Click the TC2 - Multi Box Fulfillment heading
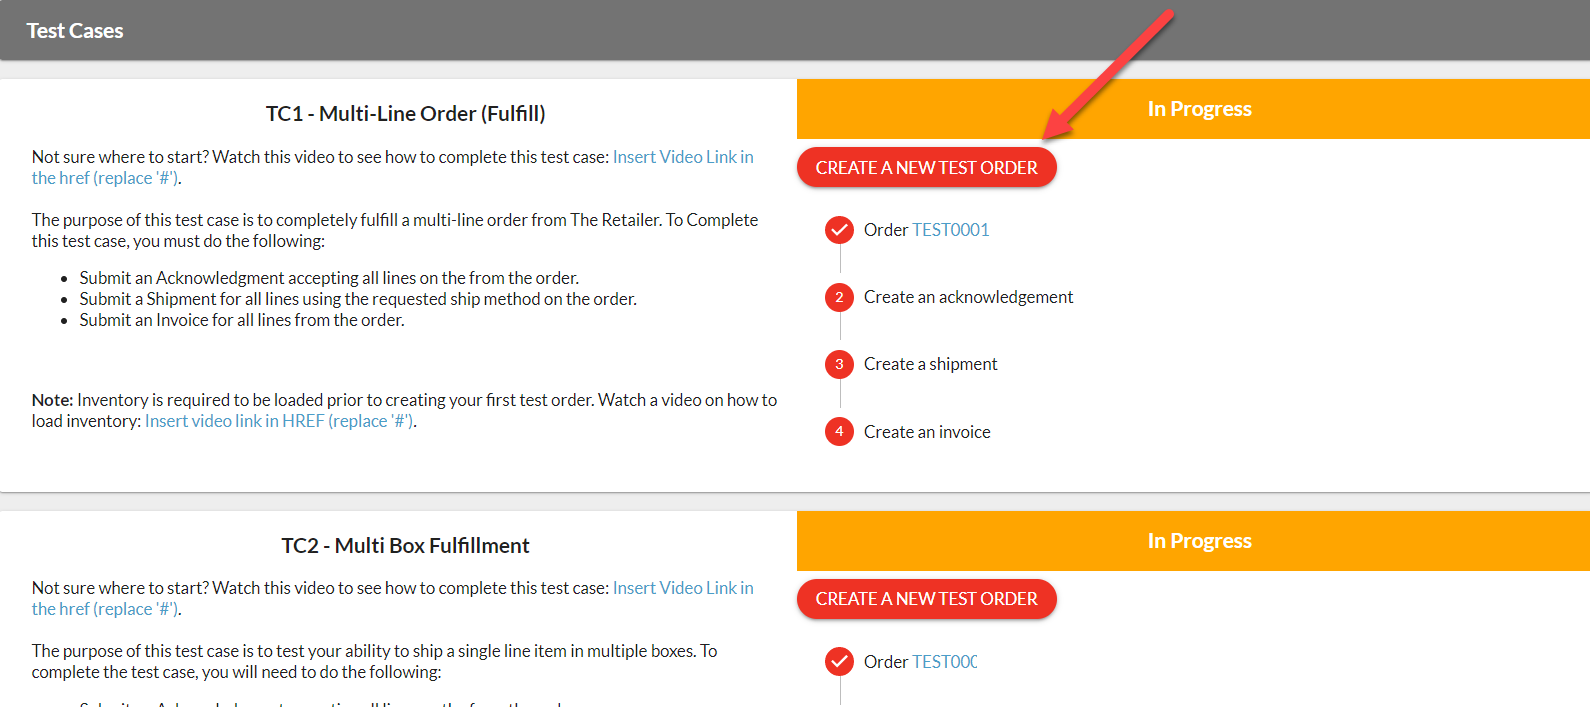Image resolution: width=1590 pixels, height=707 pixels. 405,546
